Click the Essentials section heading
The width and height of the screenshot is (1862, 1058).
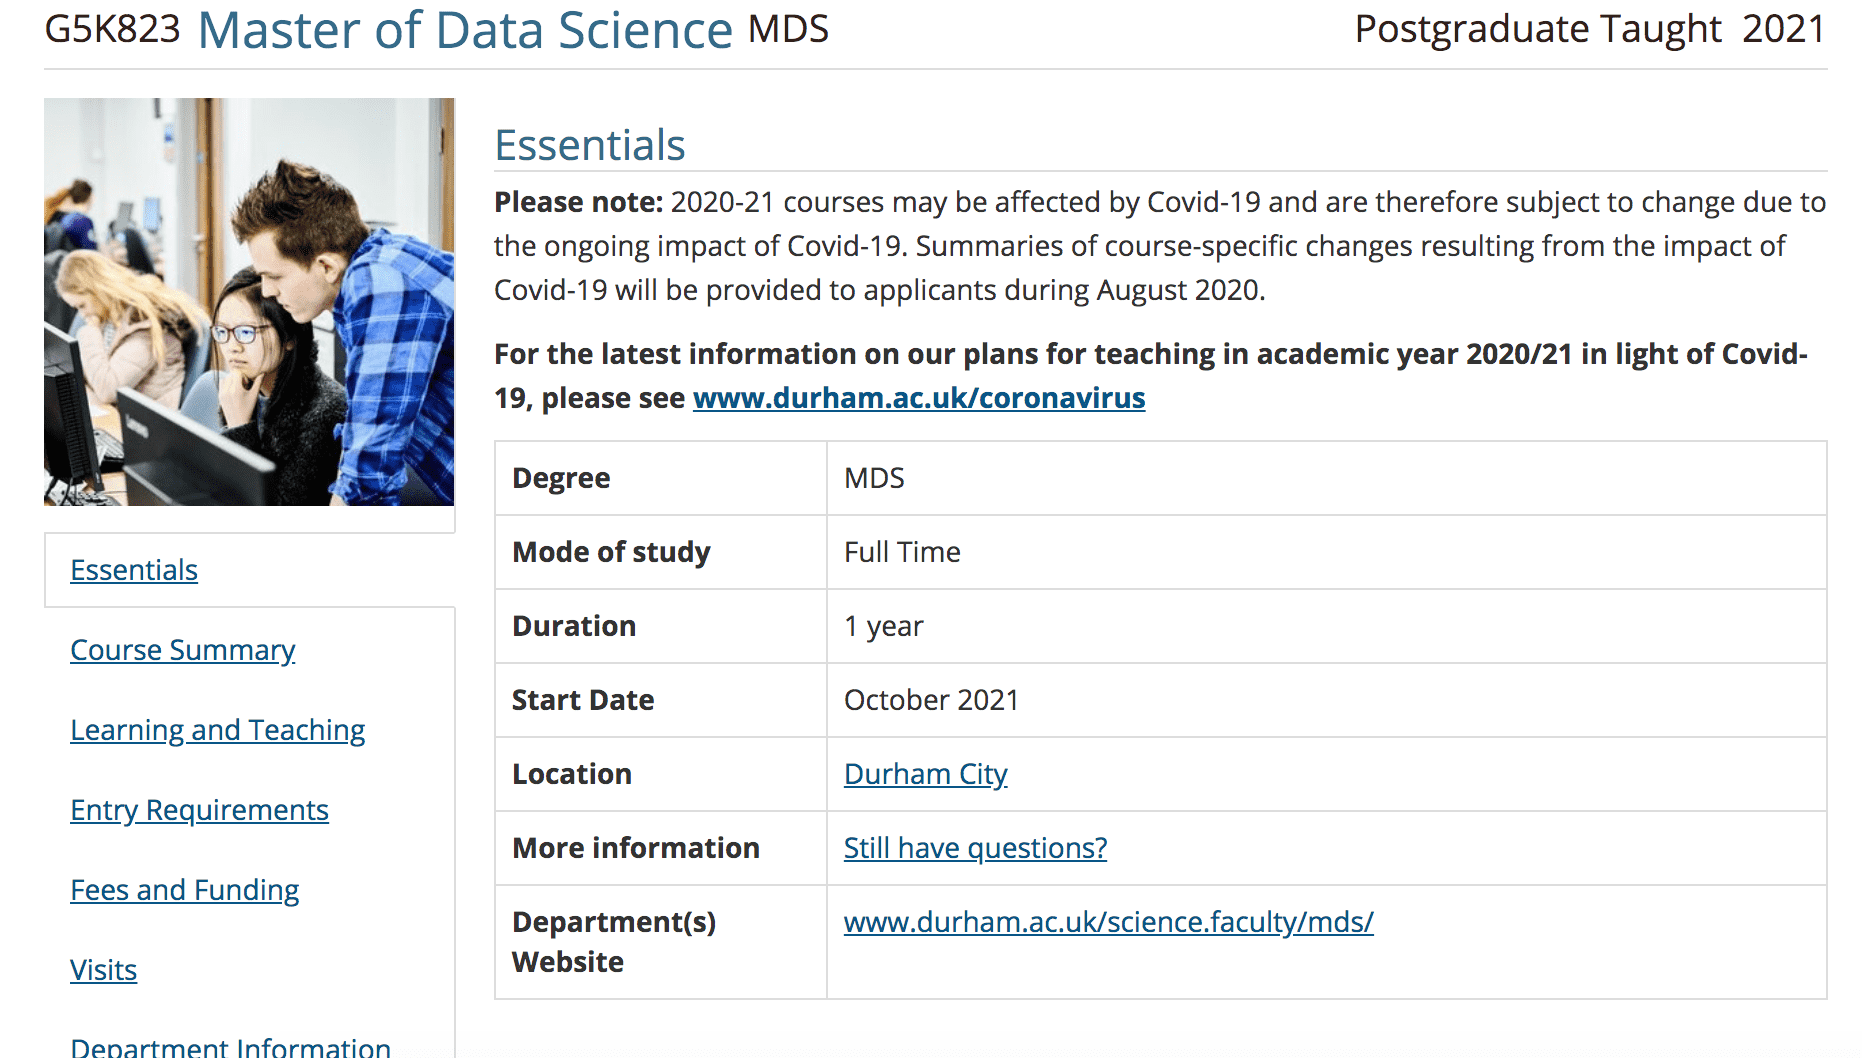(590, 145)
